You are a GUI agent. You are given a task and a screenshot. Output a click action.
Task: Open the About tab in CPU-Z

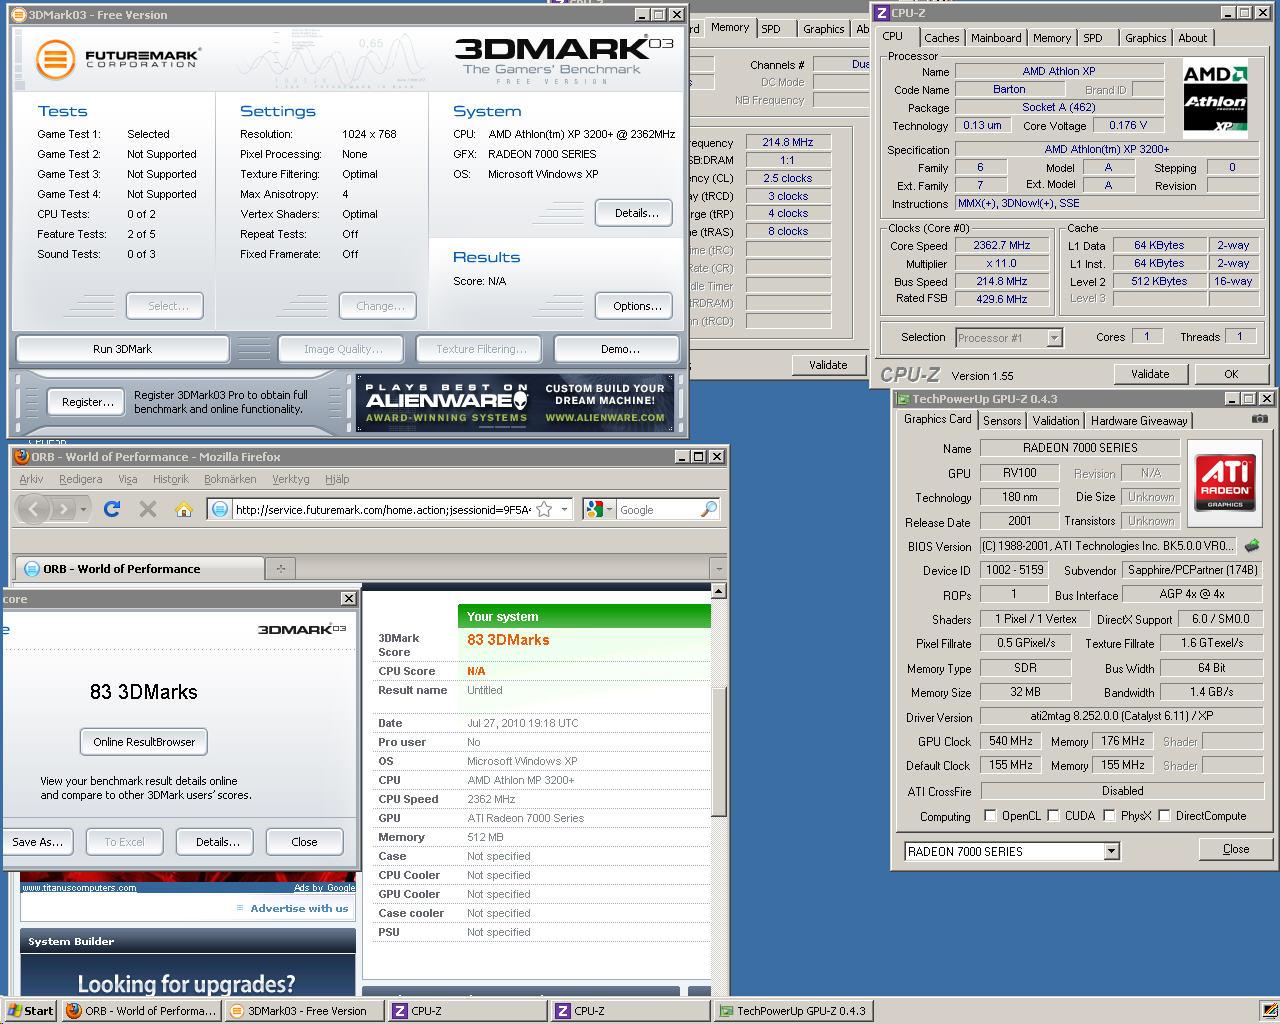(x=1192, y=38)
